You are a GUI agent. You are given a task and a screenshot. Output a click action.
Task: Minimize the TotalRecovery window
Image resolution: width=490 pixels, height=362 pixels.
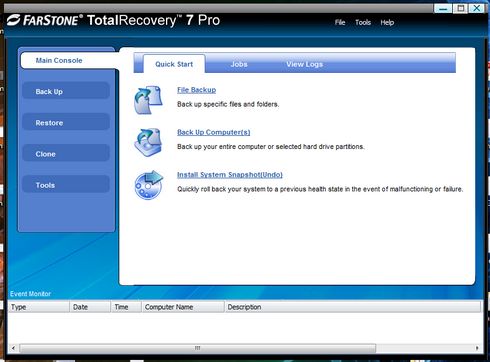(x=443, y=8)
